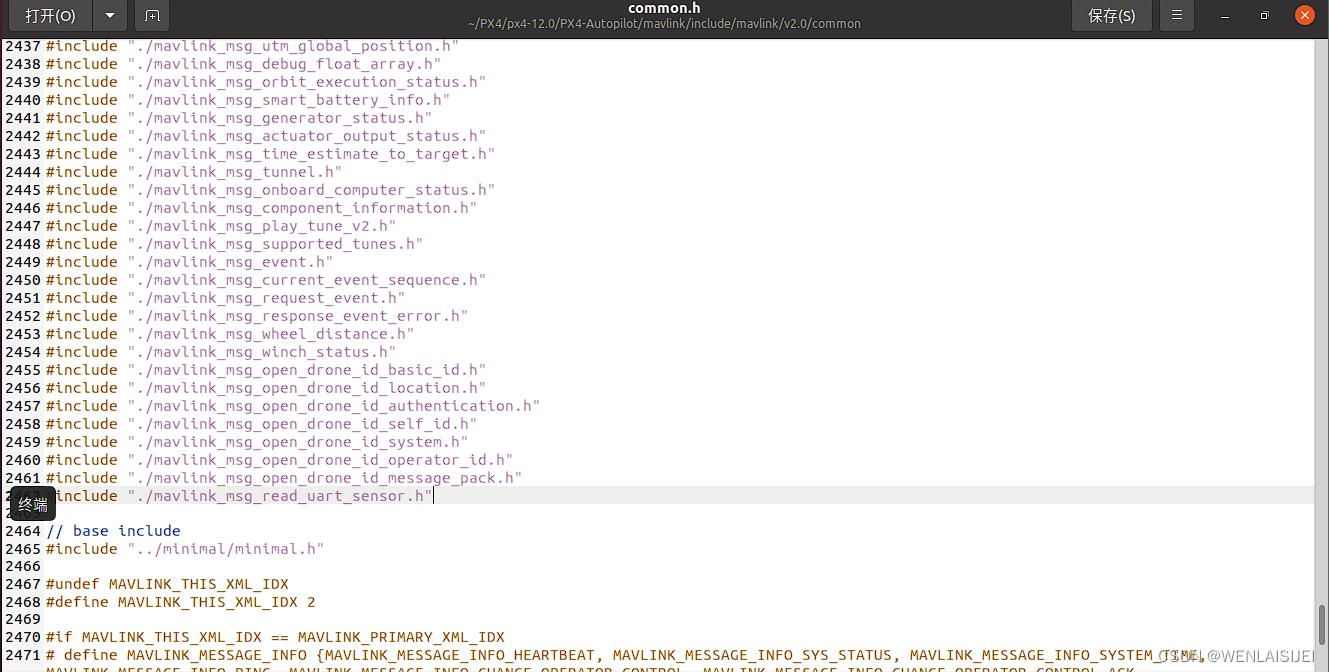Viewport: 1329px width, 672px height.
Task: Click the '// base include' comment
Action: coord(113,531)
